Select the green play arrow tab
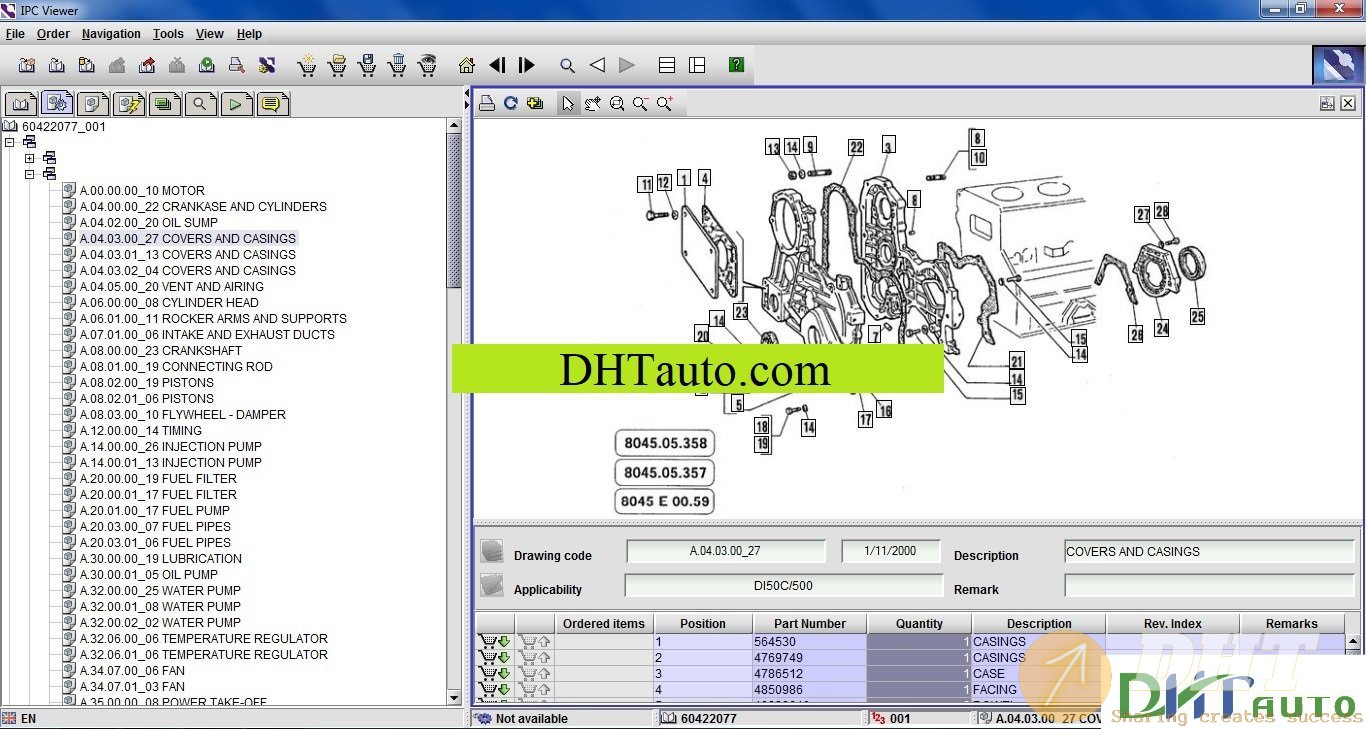 [237, 103]
